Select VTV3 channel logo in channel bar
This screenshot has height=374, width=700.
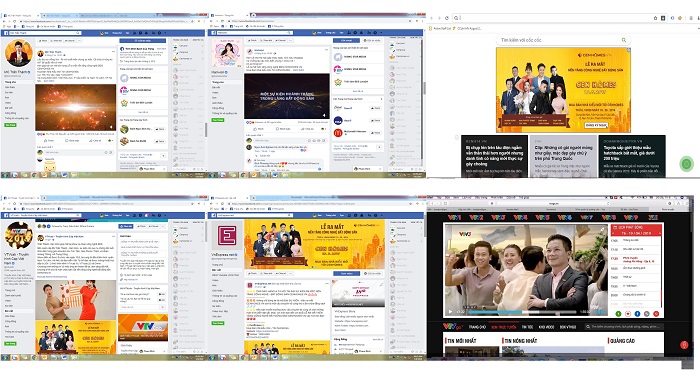coord(498,217)
